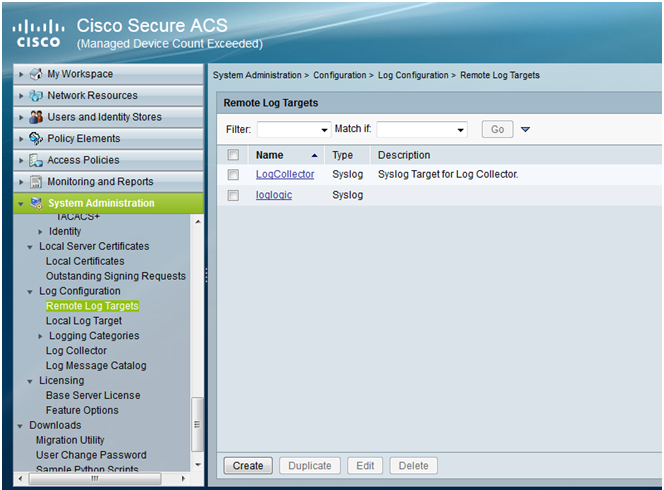Screen dimensions: 664x490
Task: Click the Duplicate button
Action: click(310, 466)
